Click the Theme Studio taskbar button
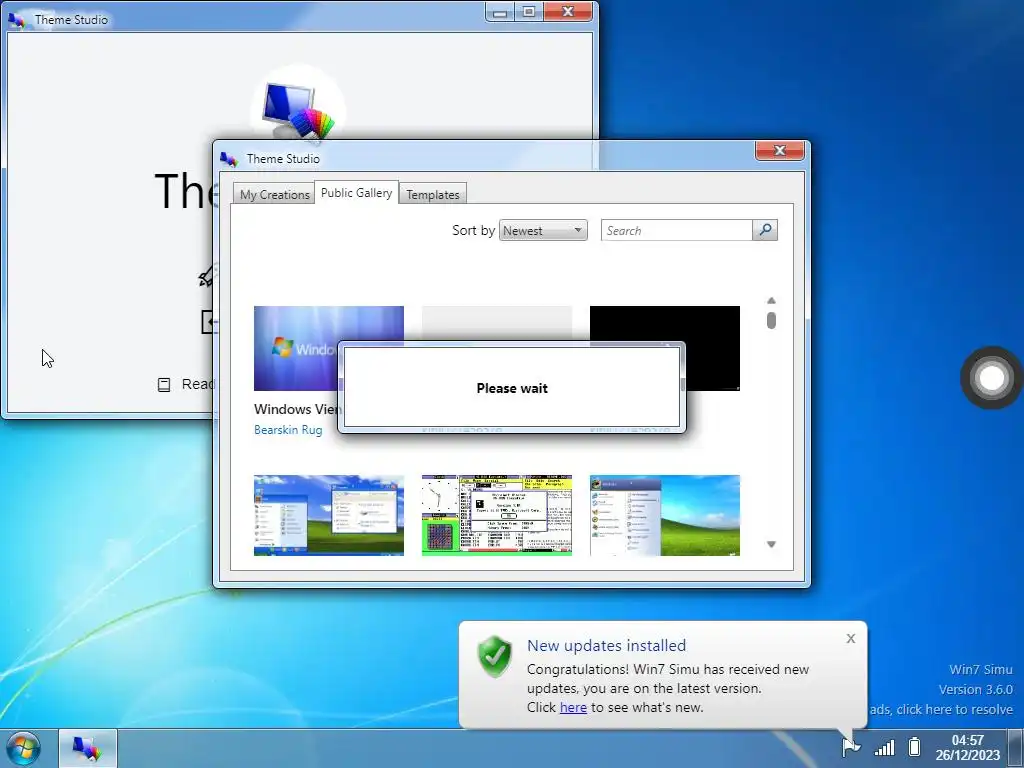This screenshot has height=768, width=1024. 88,748
